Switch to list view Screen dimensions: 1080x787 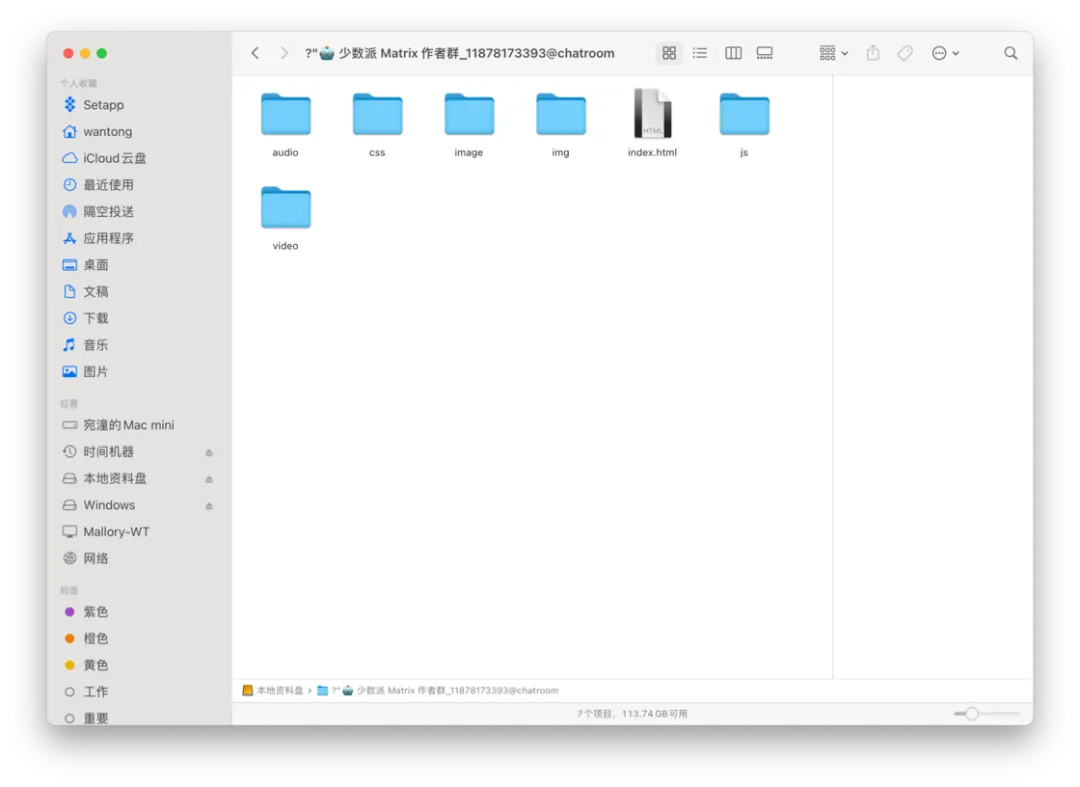700,53
